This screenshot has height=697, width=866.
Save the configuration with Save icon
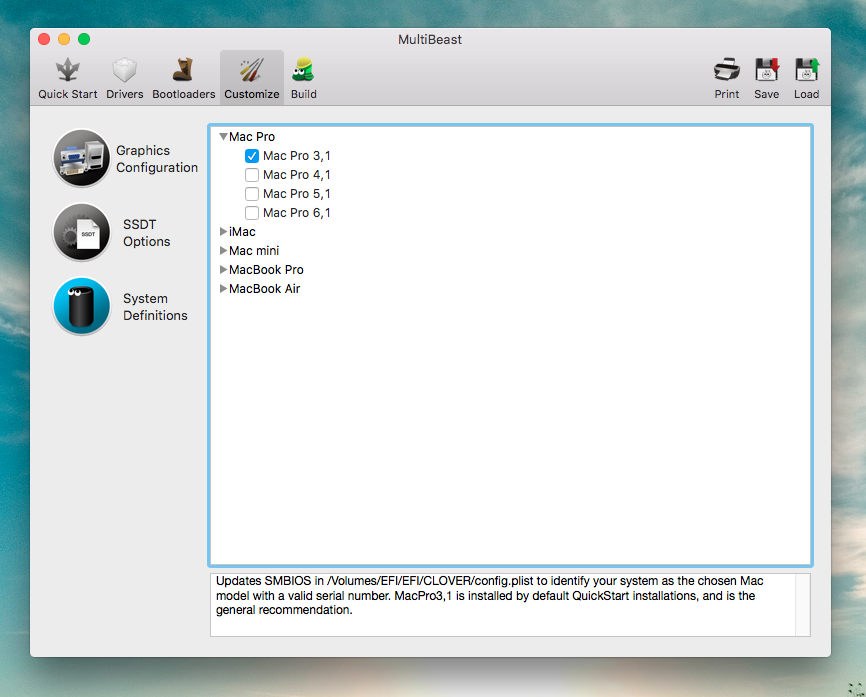pos(766,78)
